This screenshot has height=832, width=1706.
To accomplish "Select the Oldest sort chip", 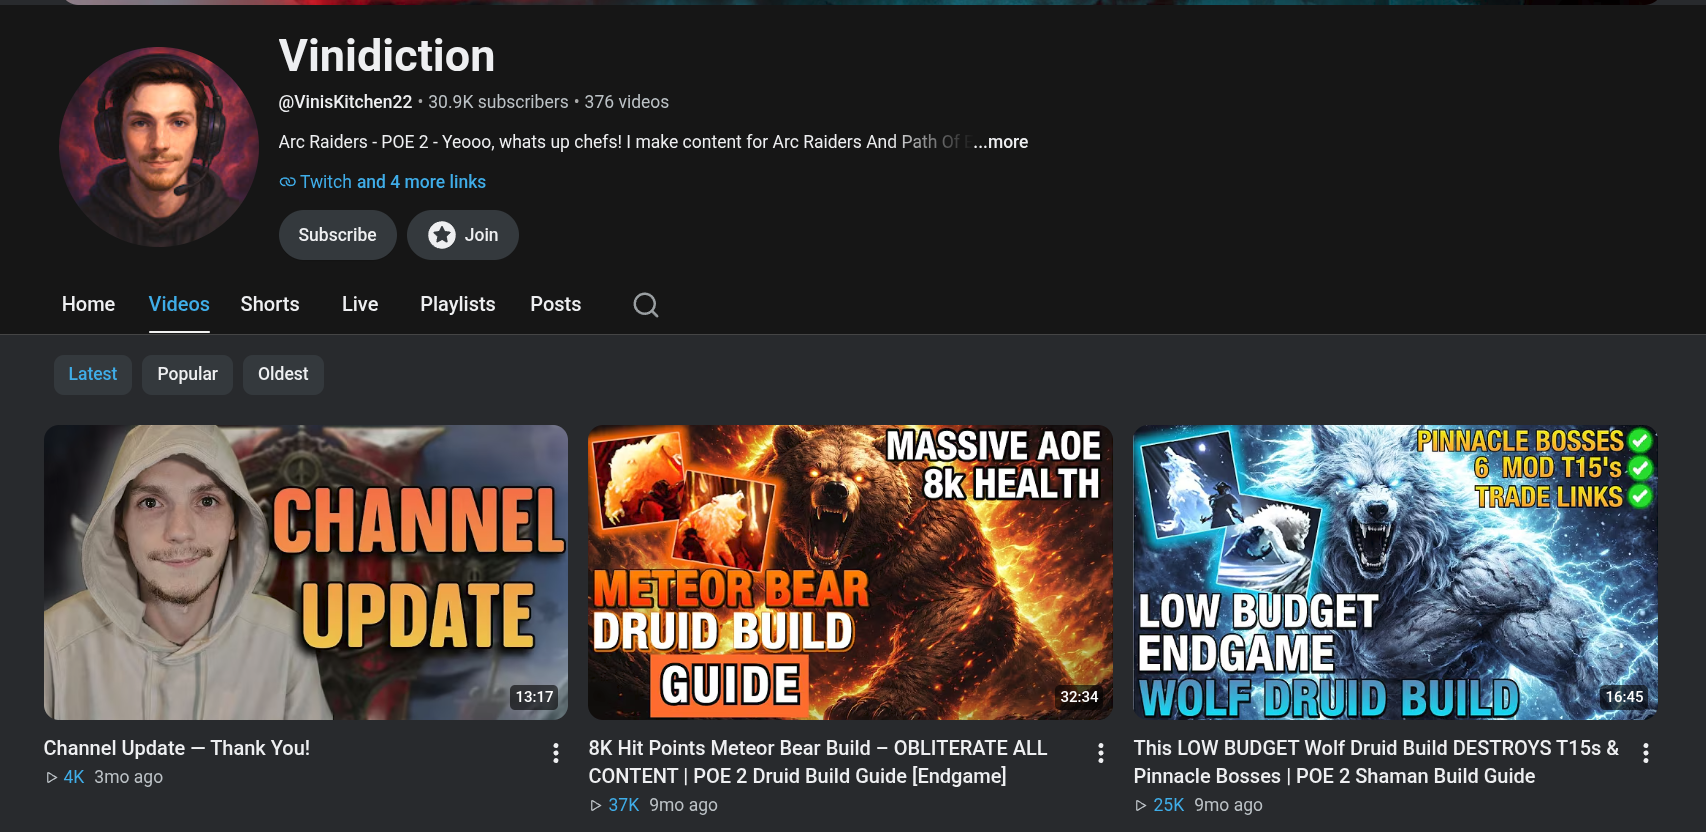I will 283,374.
